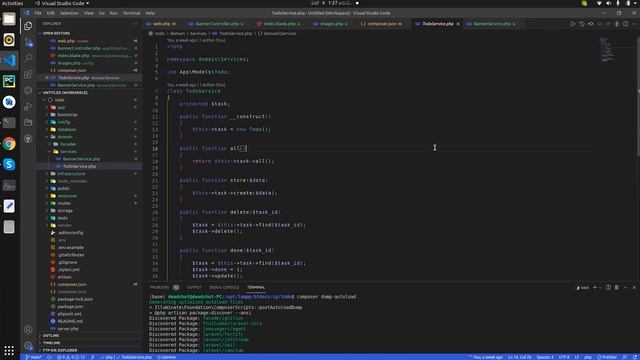Expand the FTP-Kr Explorer section
The width and height of the screenshot is (640, 360).
coord(60,350)
